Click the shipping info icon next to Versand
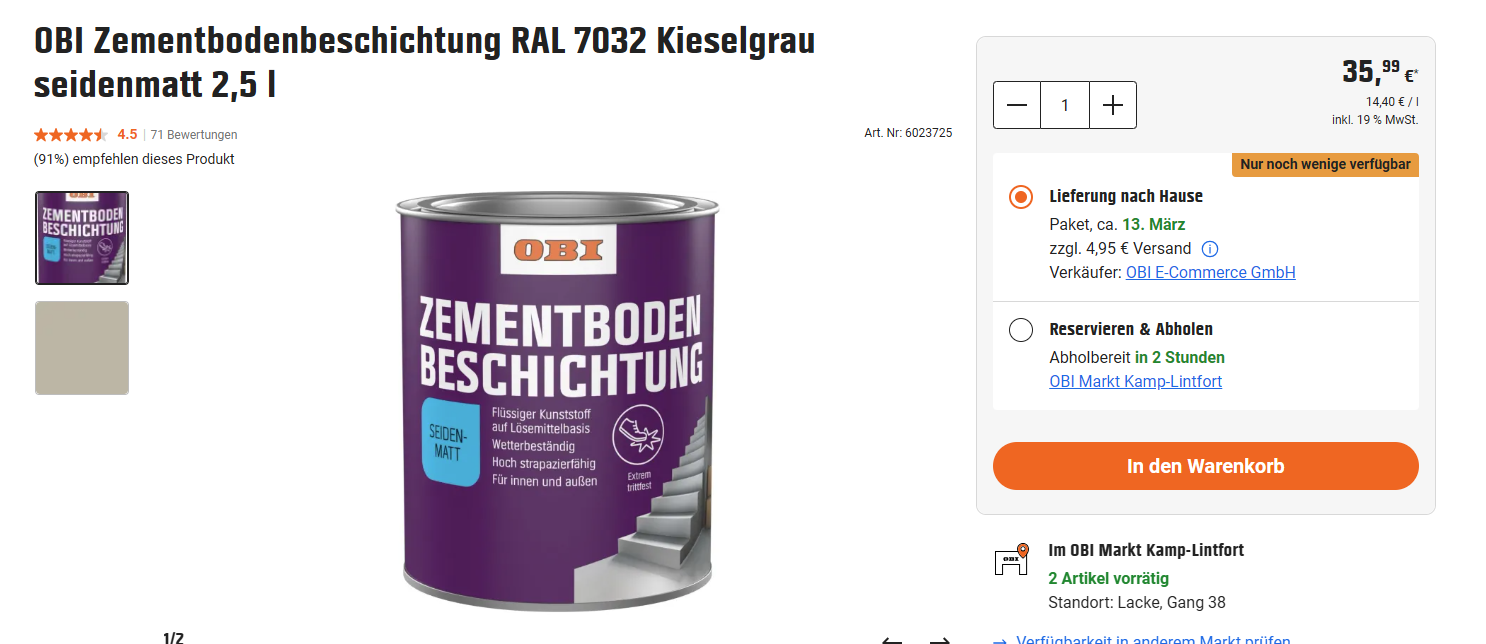 pyautogui.click(x=1210, y=249)
